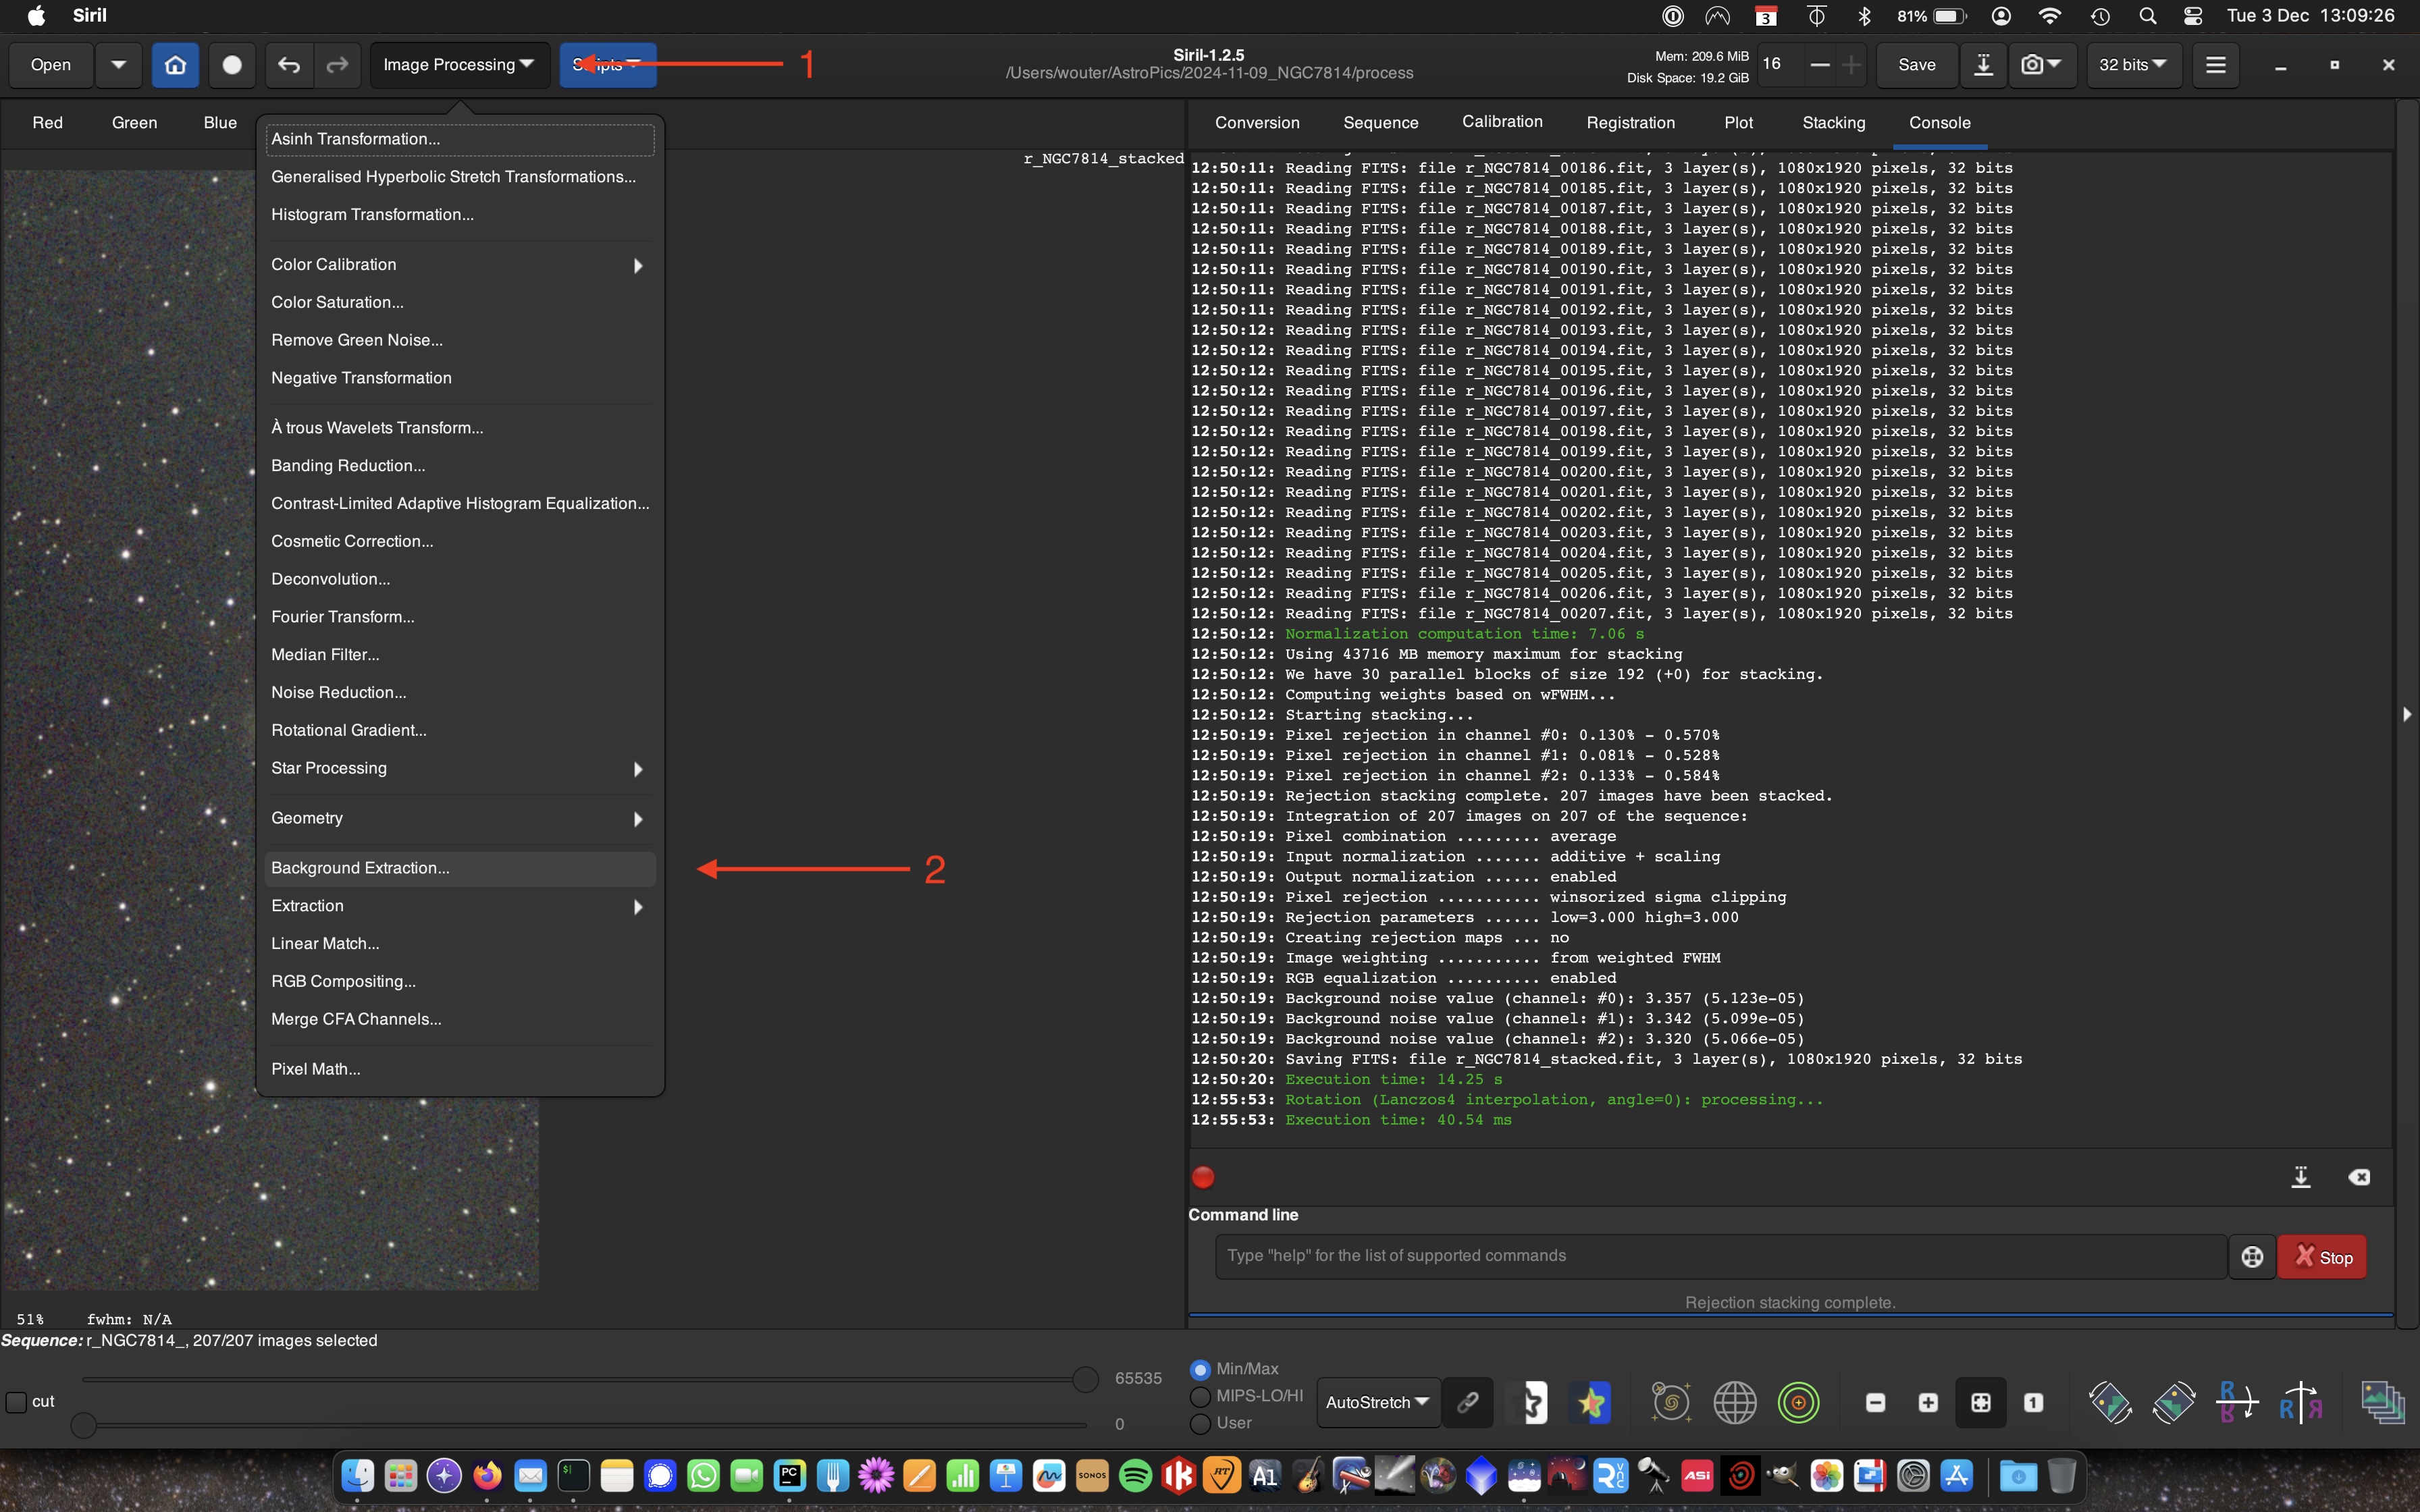Click the undo arrow icon

(289, 65)
